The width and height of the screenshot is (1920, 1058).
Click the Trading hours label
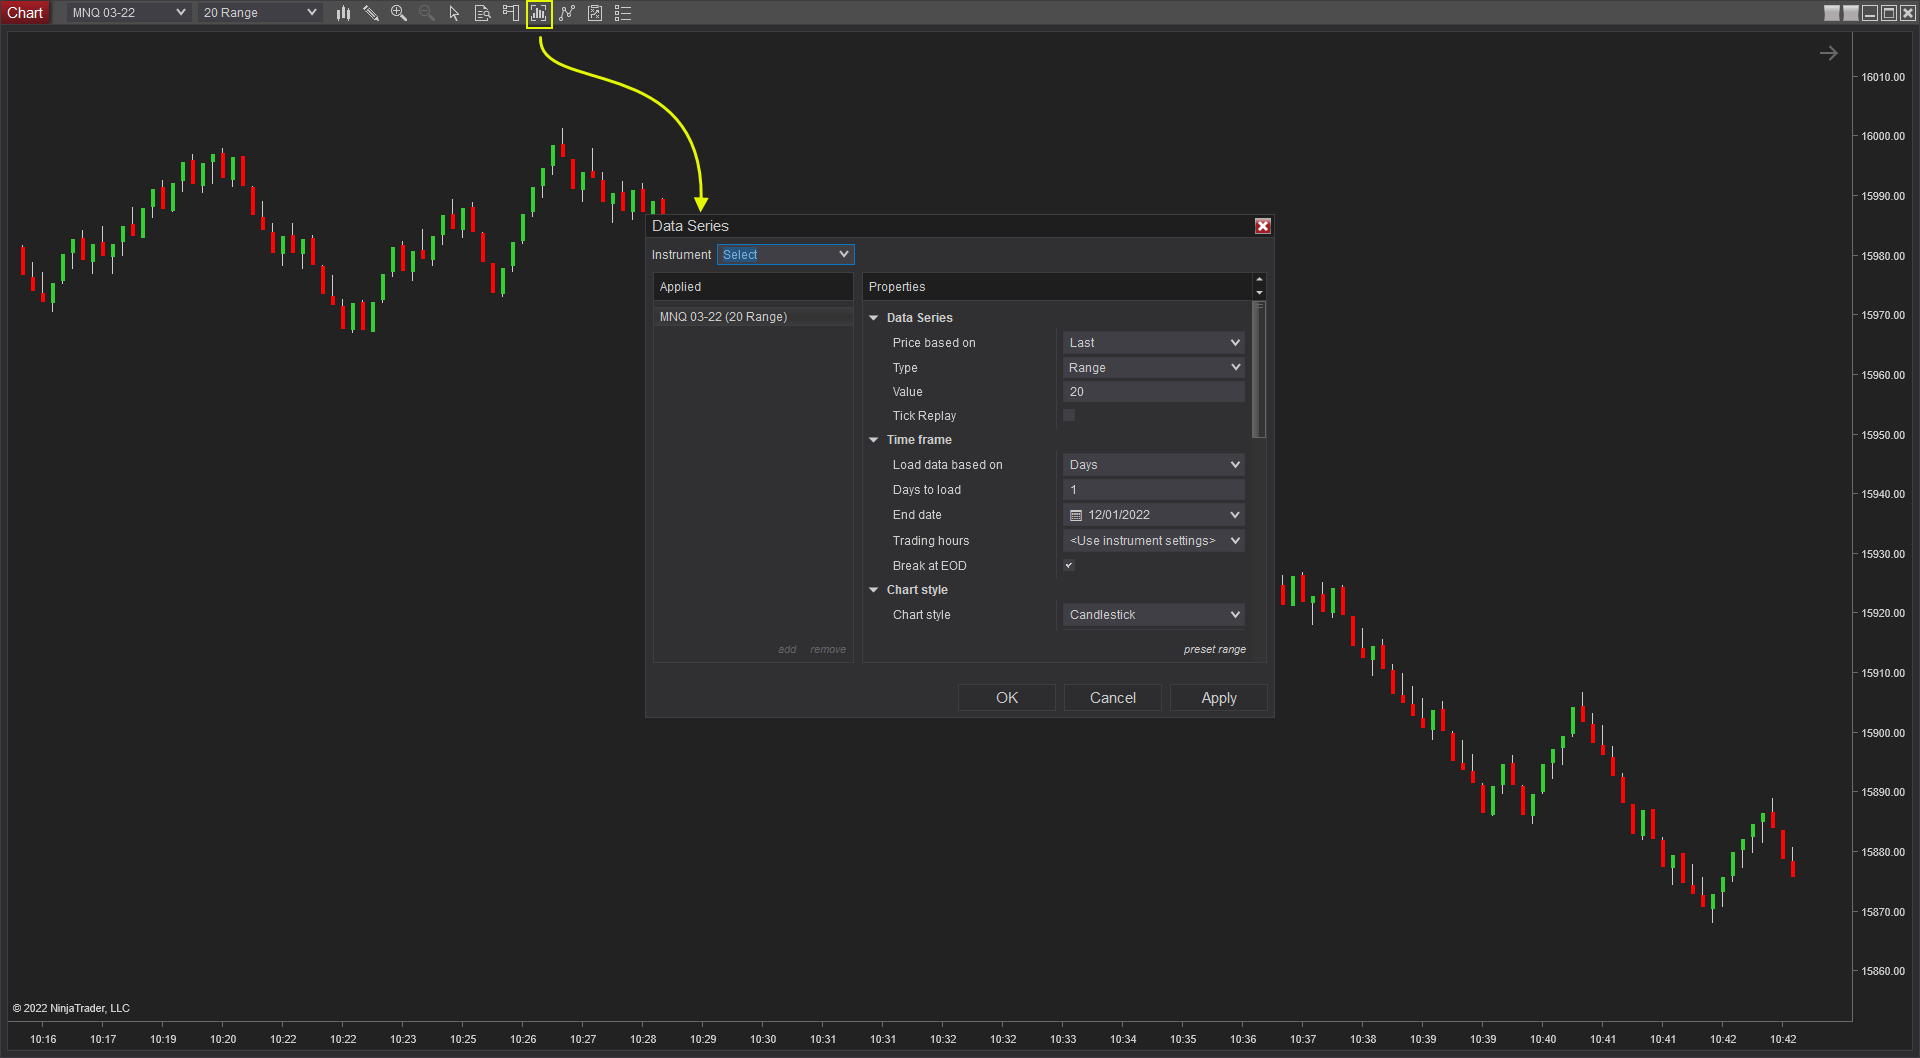pos(931,541)
